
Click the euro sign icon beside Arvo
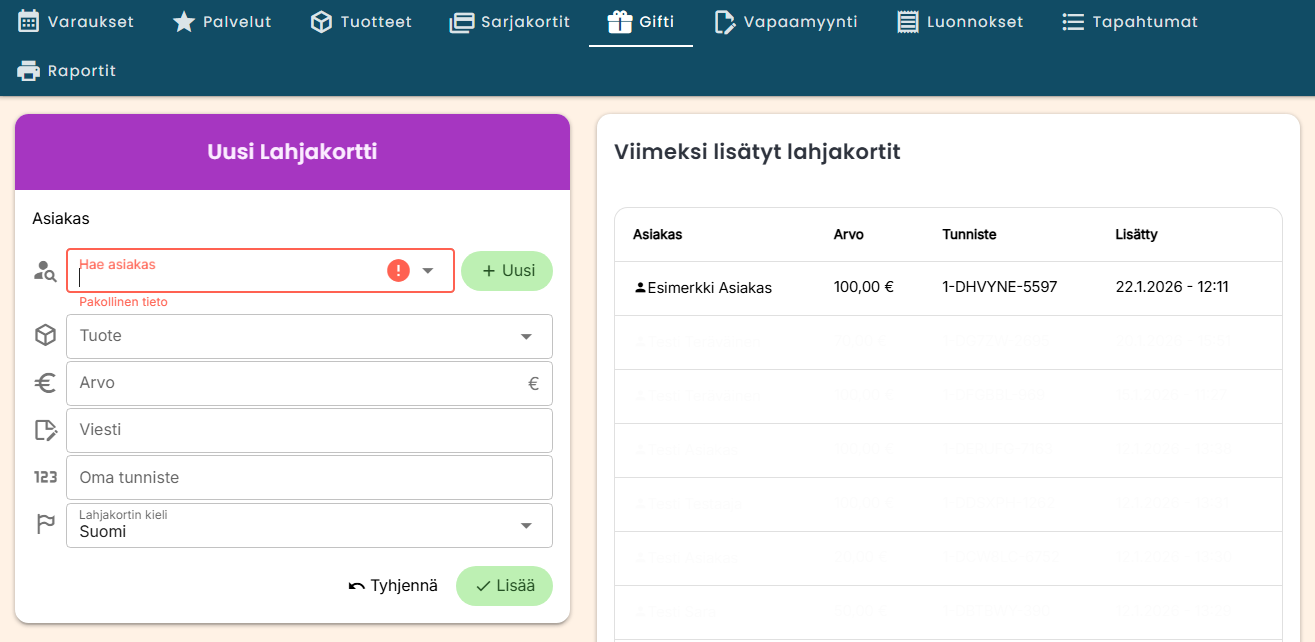click(45, 383)
